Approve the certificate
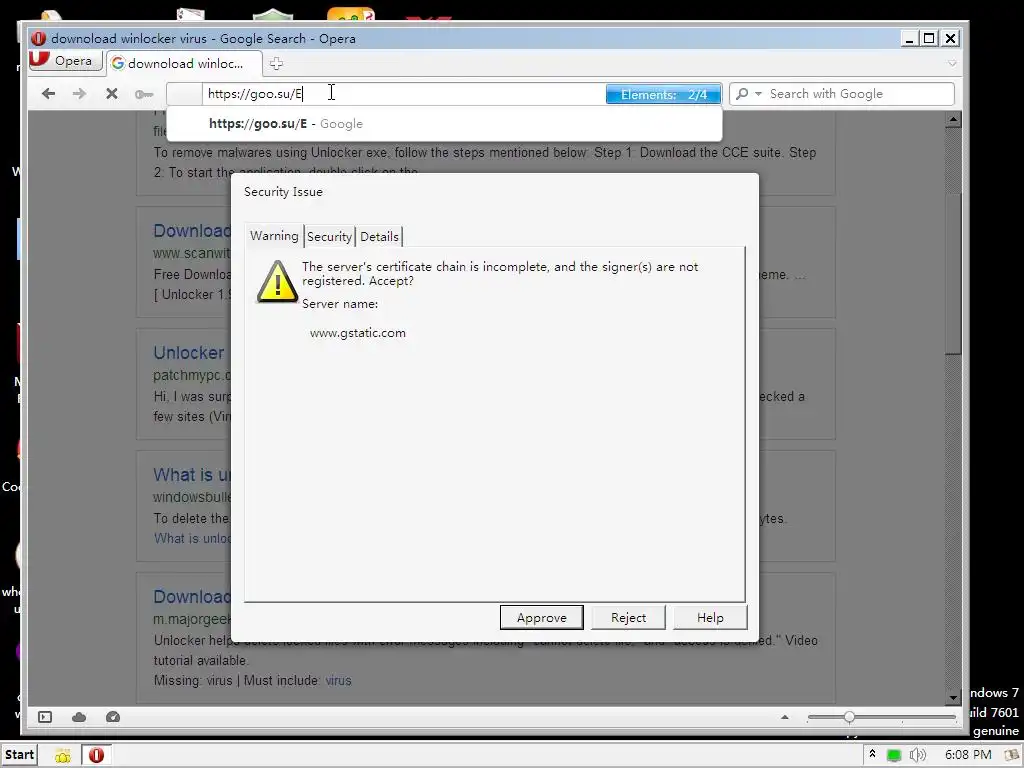1024x768 pixels. (x=541, y=617)
